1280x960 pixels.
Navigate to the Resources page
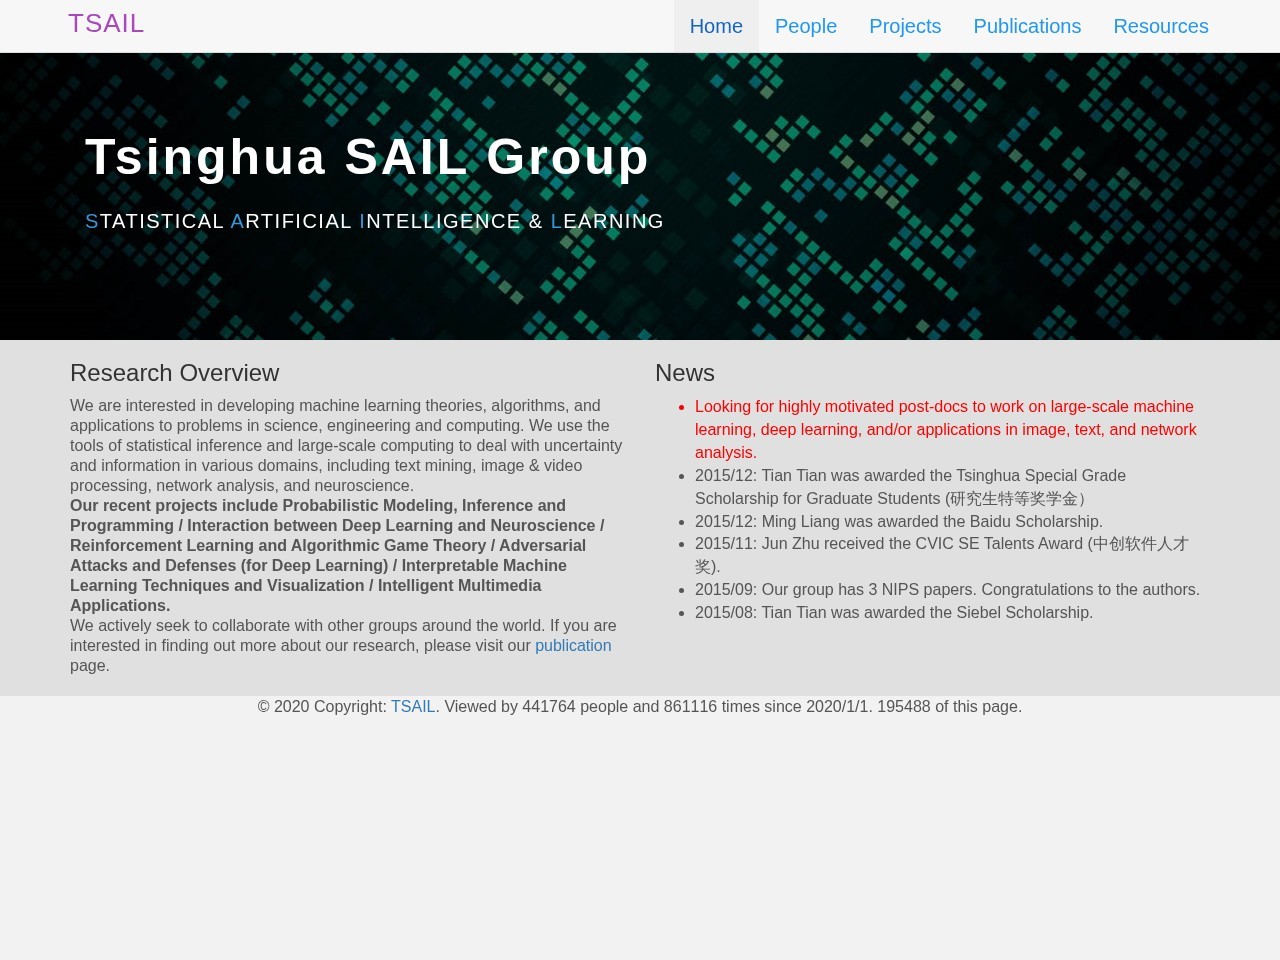point(1160,26)
